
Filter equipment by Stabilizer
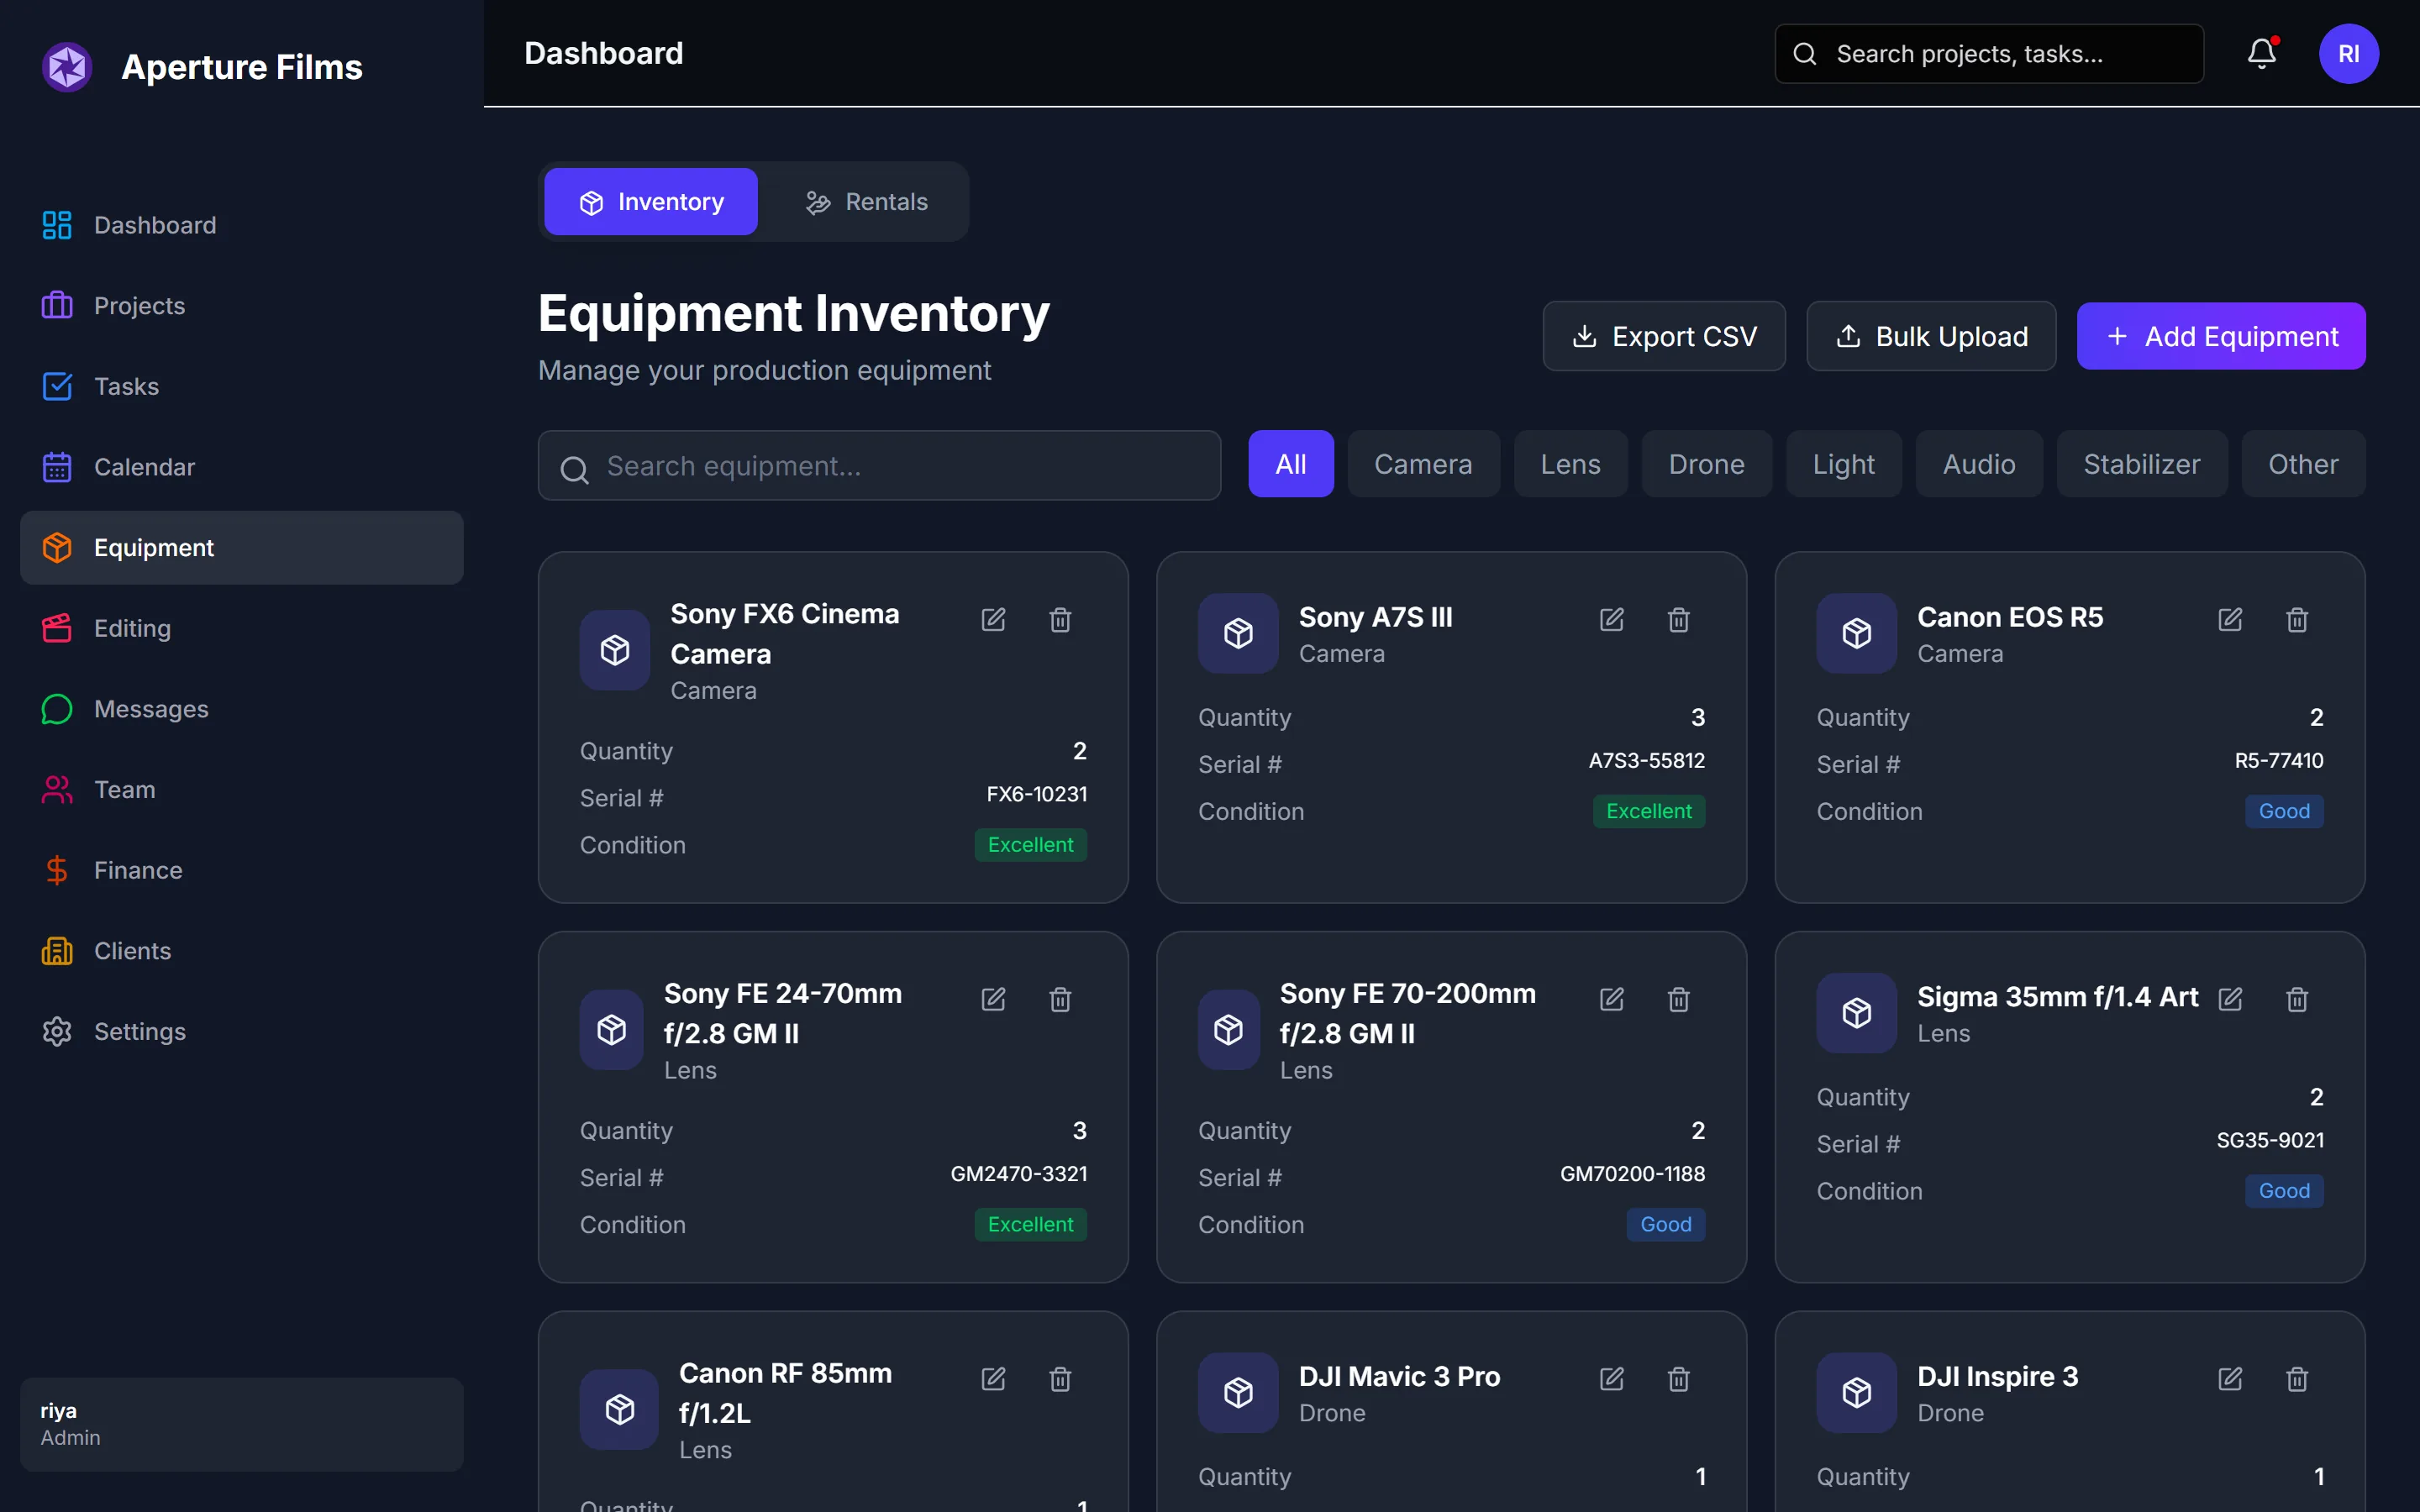2141,464
